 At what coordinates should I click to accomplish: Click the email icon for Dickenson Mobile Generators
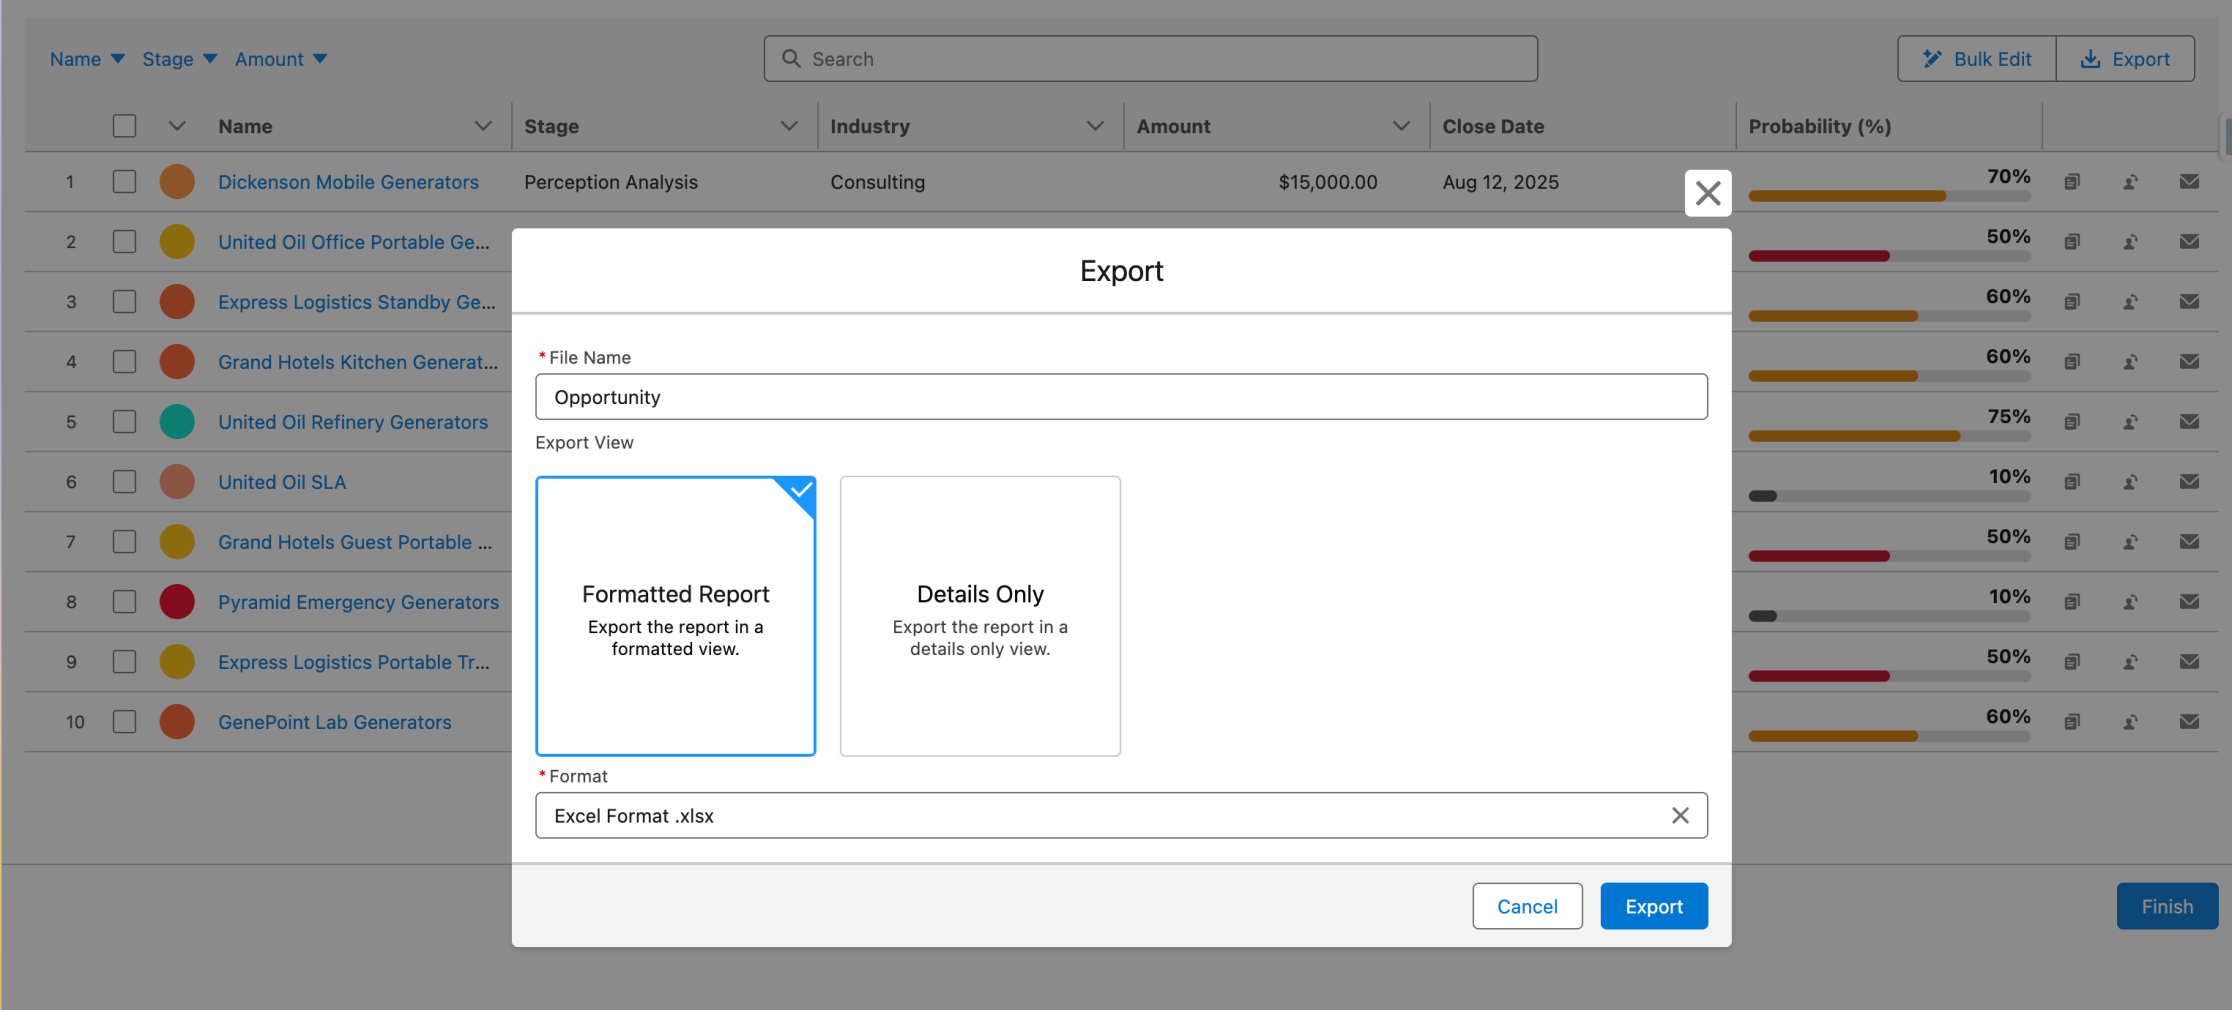(2189, 182)
